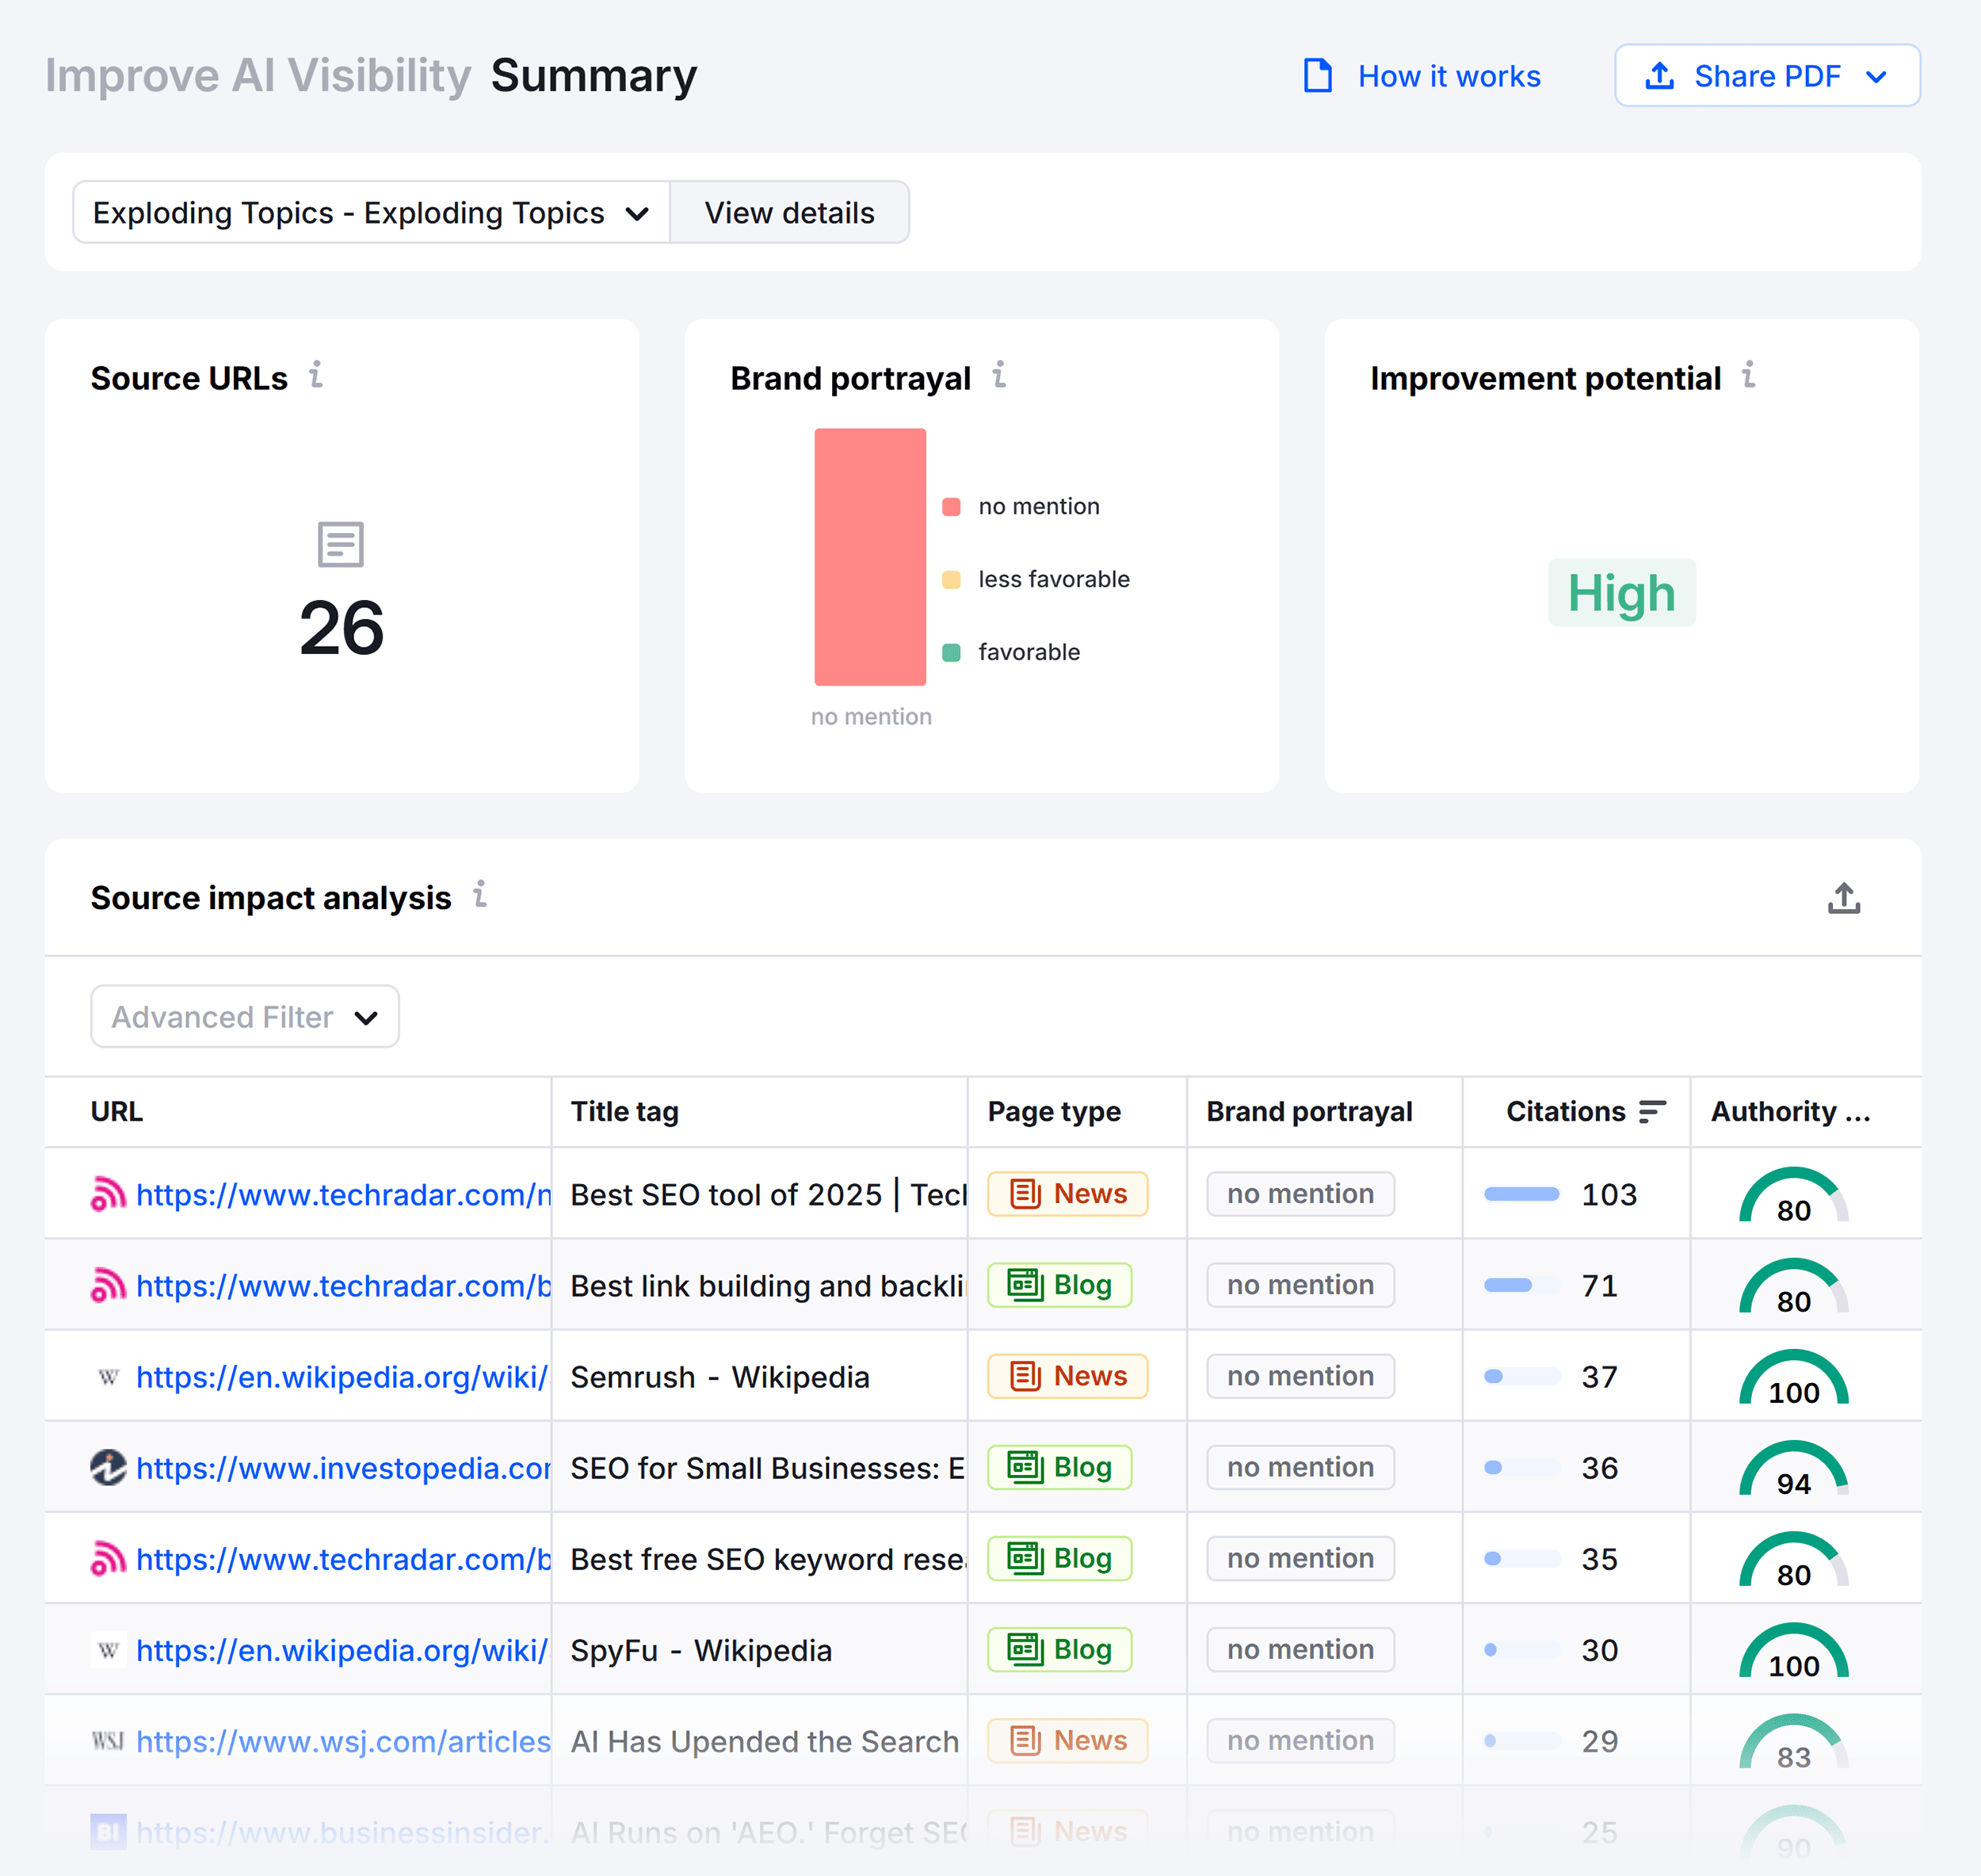Click the View details button

789,212
